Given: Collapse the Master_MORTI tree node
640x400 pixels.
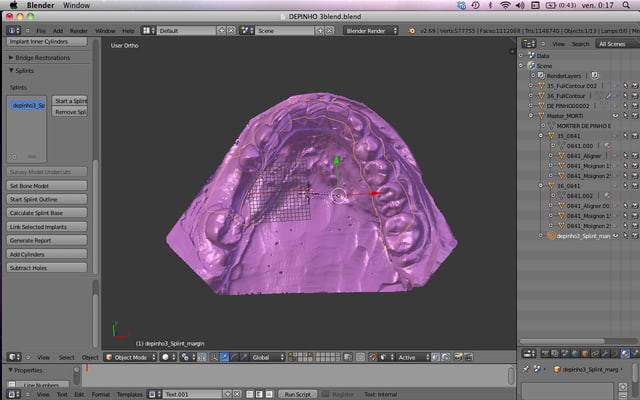Looking at the screenshot, I should pyautogui.click(x=531, y=116).
